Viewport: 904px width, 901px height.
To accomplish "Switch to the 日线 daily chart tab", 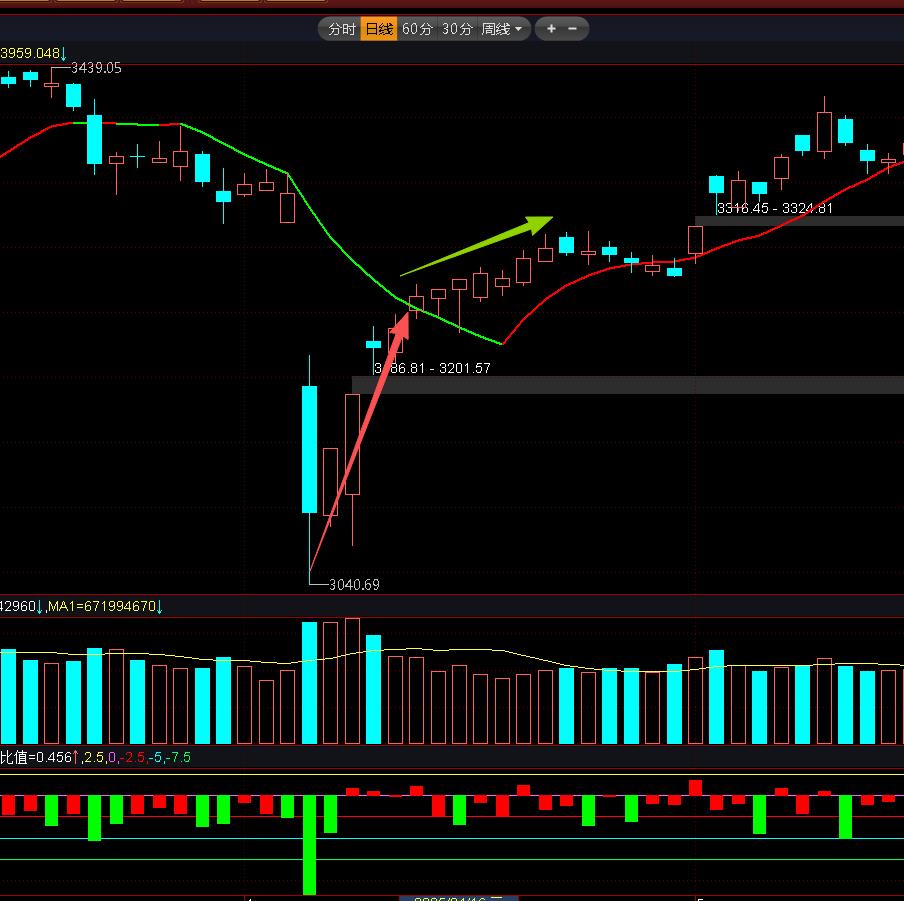I will 378,29.
